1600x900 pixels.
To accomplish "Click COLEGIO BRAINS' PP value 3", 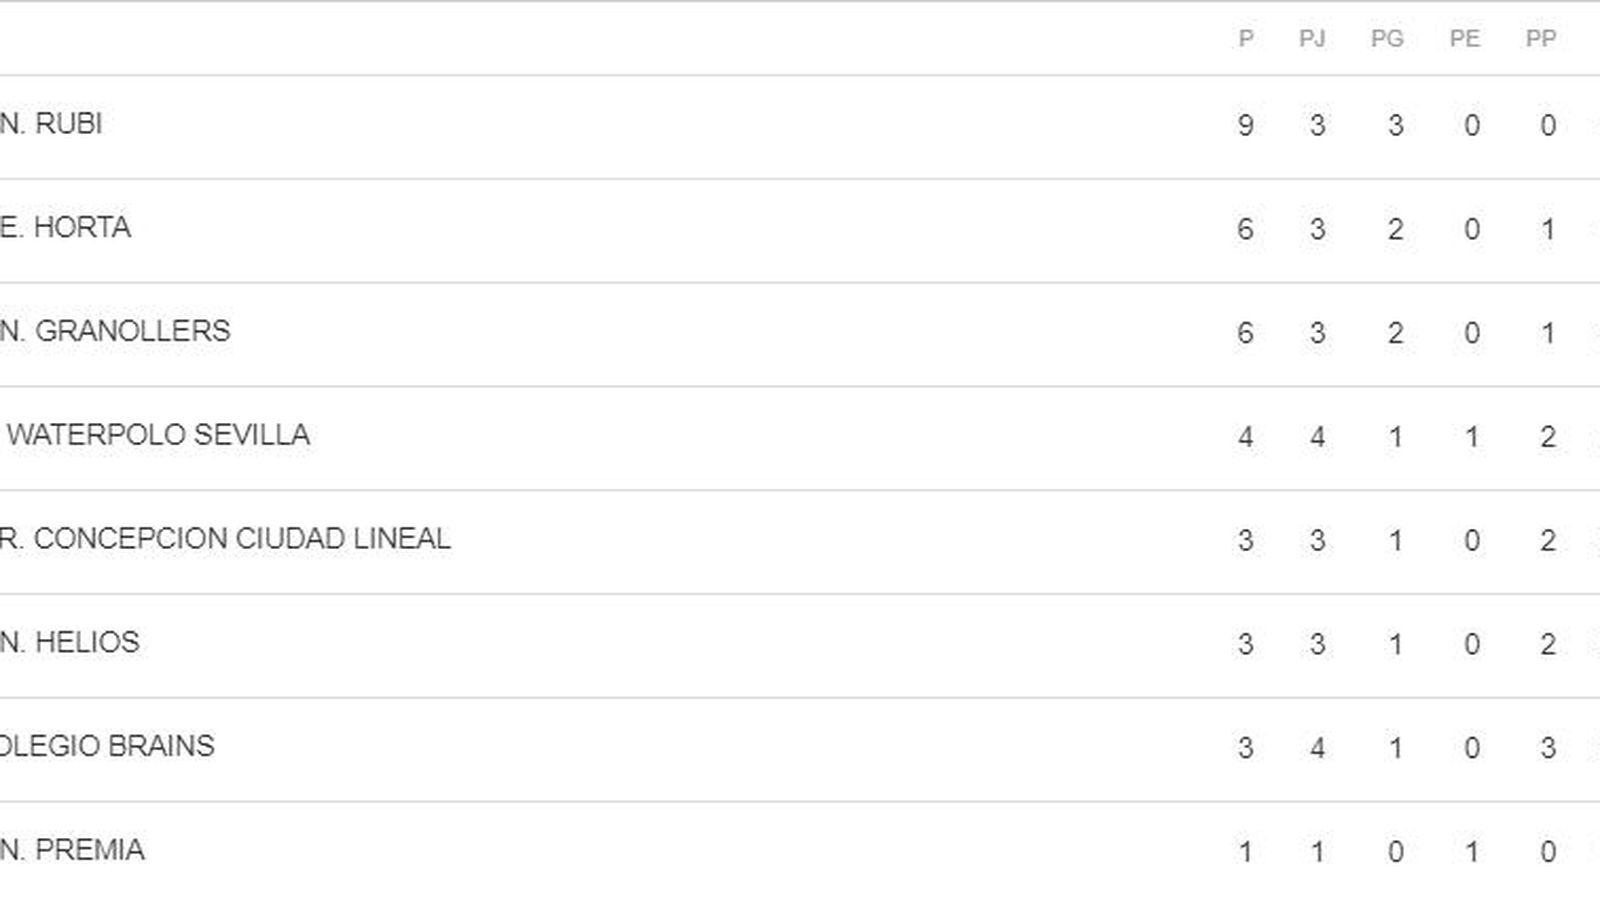I will (x=1548, y=748).
